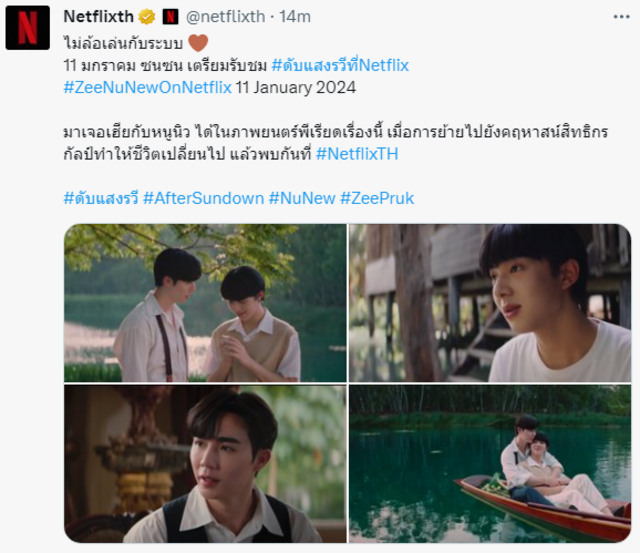Click the gold verified badge
The image size is (640, 553).
(x=147, y=17)
